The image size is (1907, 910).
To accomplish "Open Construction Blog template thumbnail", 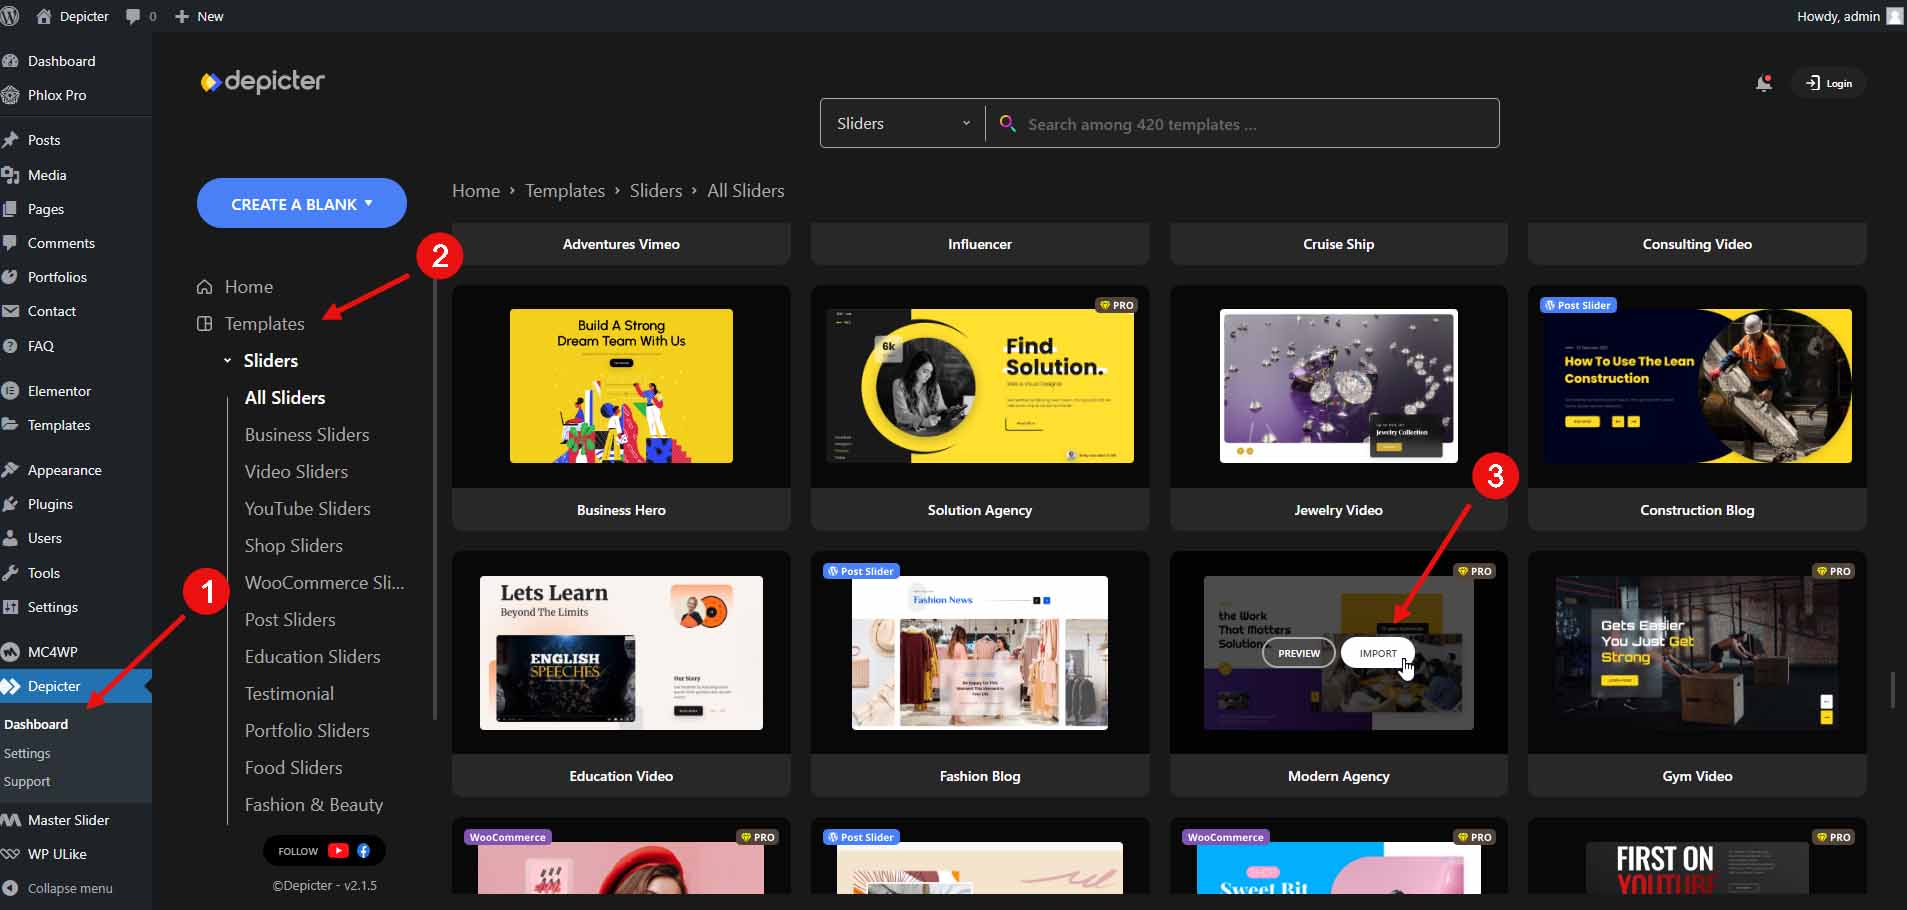I will pos(1697,386).
